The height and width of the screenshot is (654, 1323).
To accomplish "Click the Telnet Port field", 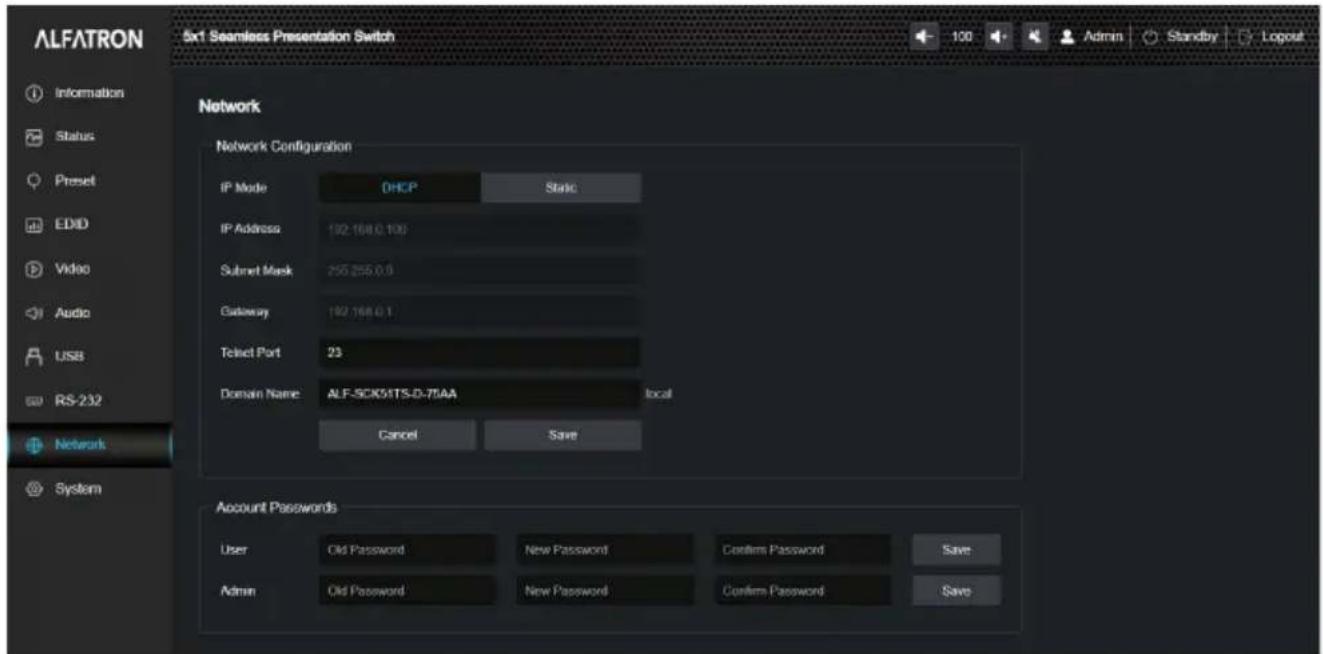I will 479,352.
